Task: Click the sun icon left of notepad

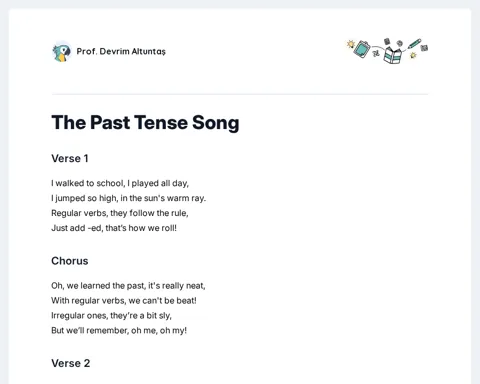Action: click(351, 44)
